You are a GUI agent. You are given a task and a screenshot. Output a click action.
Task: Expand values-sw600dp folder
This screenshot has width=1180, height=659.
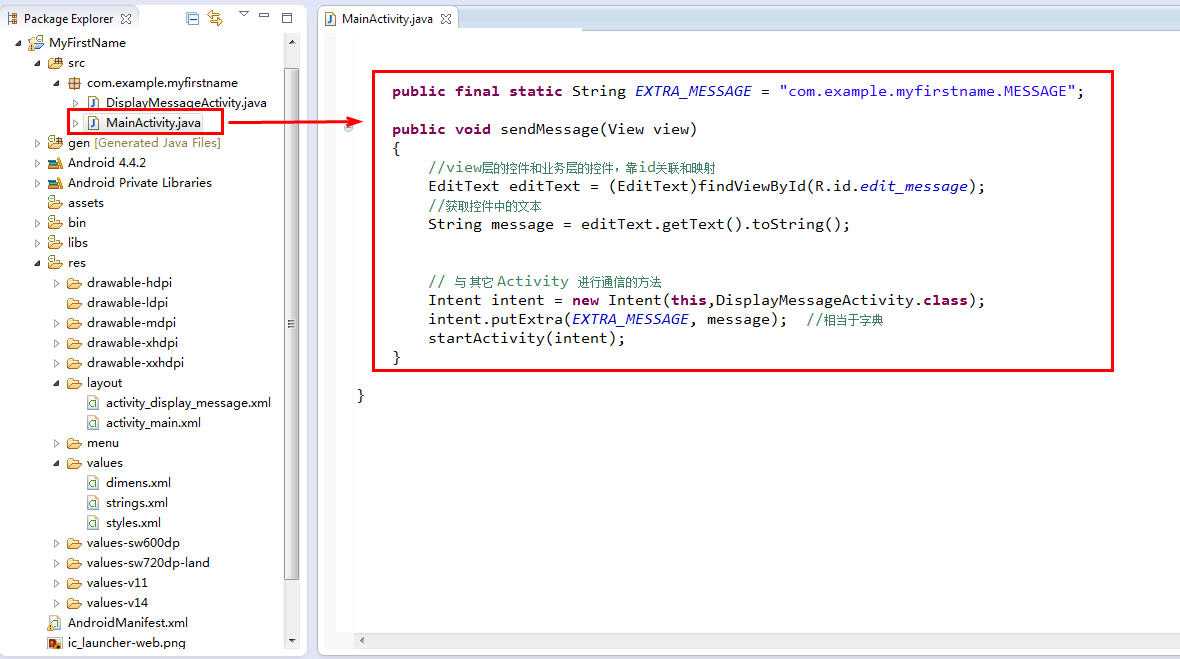[56, 543]
